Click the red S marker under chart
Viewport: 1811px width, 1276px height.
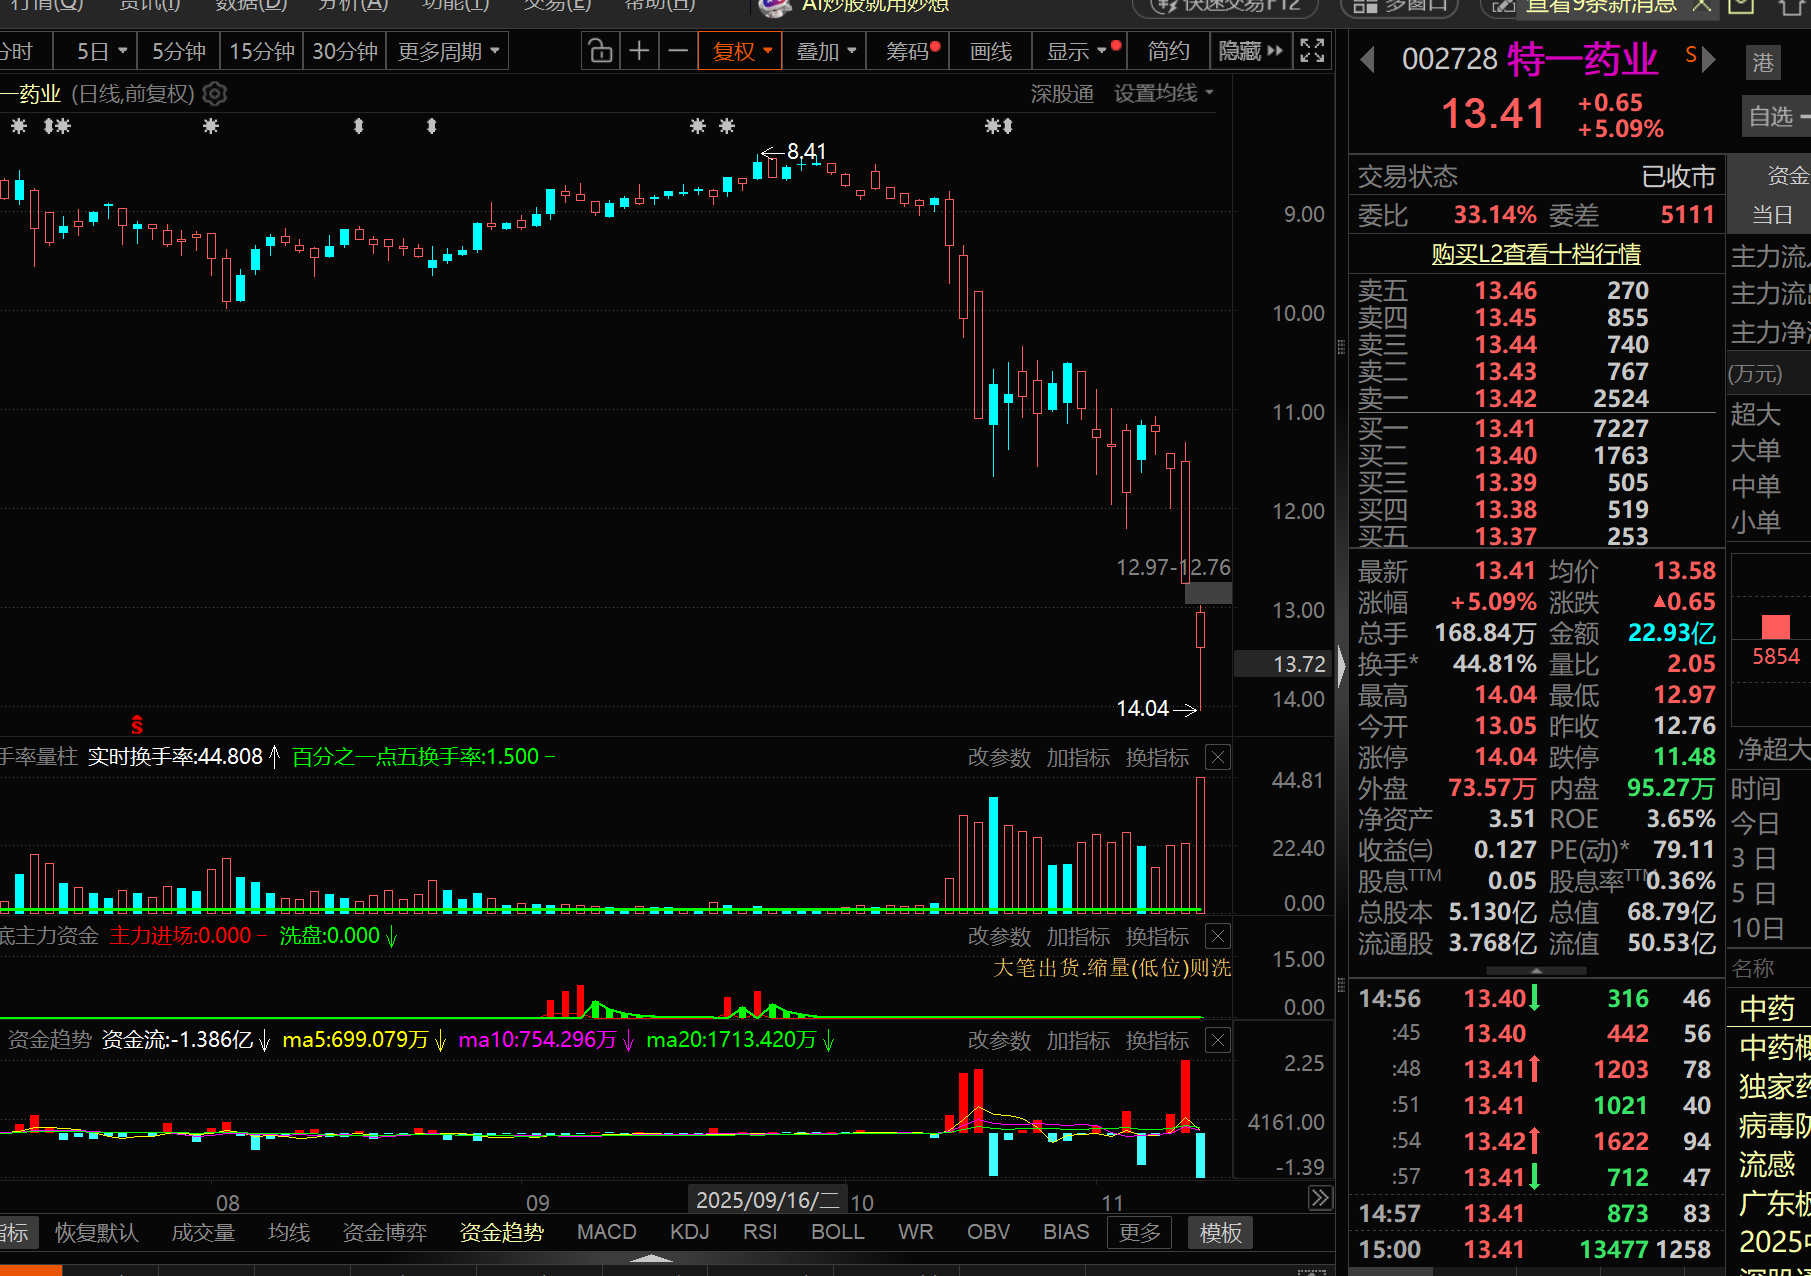[x=137, y=725]
